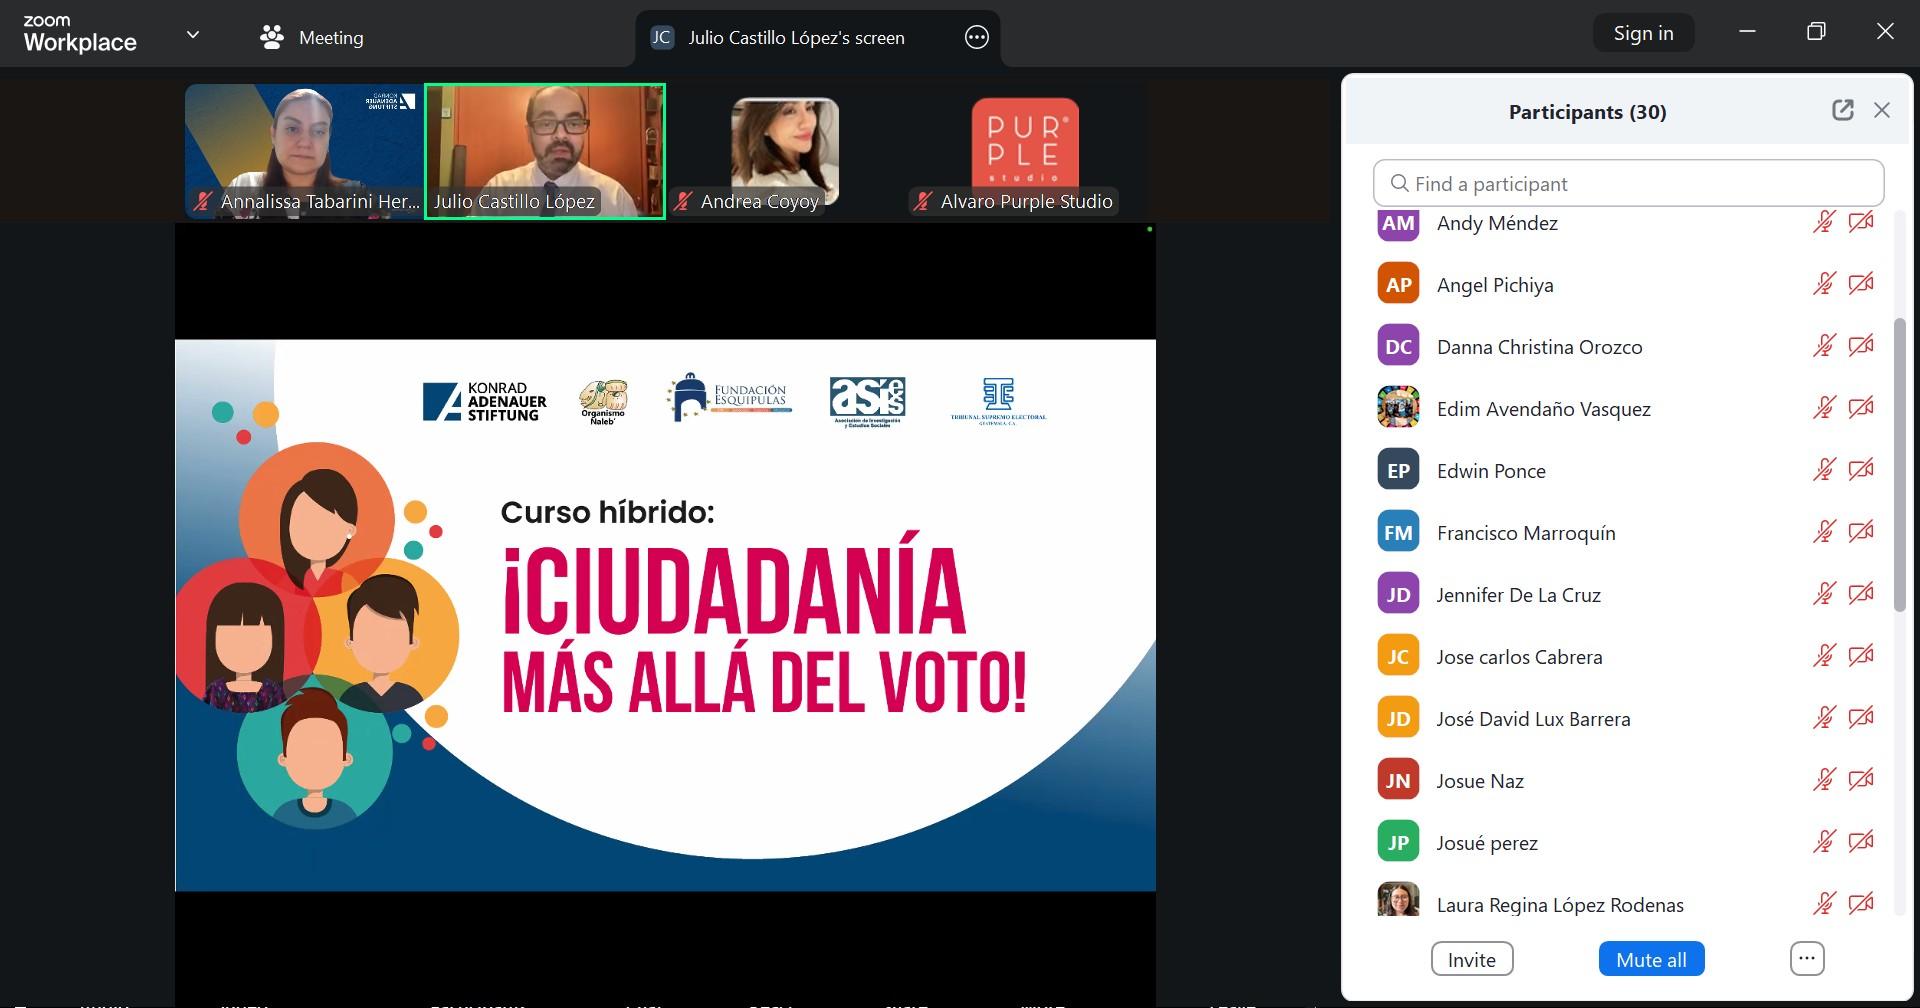Click the Mute all button
Image resolution: width=1920 pixels, height=1008 pixels.
[x=1651, y=959]
